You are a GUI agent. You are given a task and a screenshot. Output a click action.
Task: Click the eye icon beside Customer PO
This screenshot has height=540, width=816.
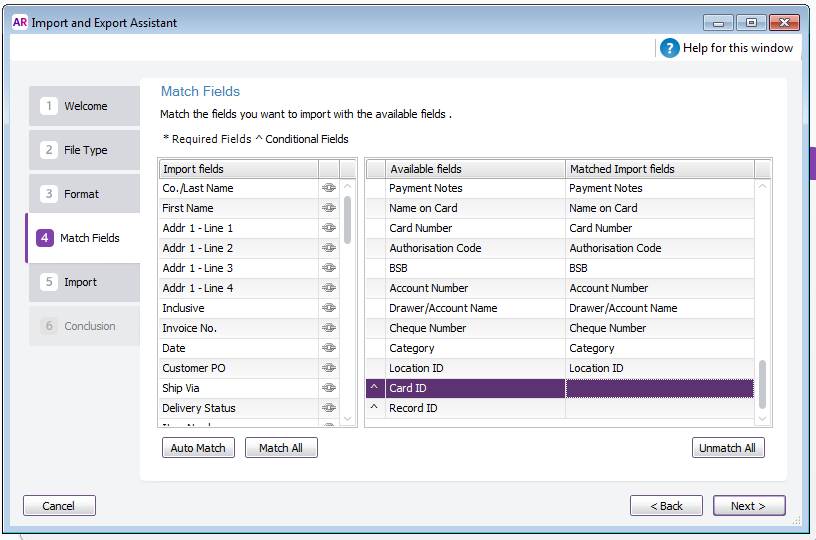(329, 368)
